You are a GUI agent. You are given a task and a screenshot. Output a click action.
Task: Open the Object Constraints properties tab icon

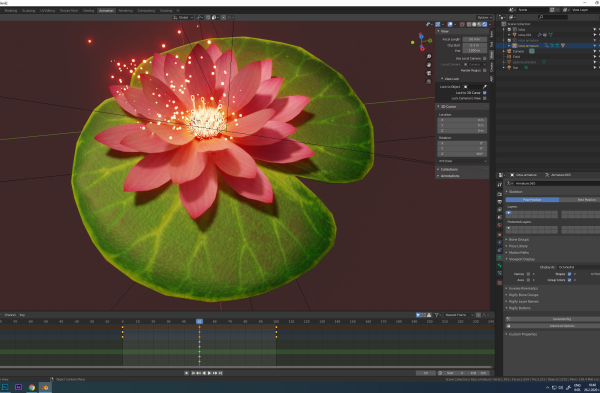point(499,250)
